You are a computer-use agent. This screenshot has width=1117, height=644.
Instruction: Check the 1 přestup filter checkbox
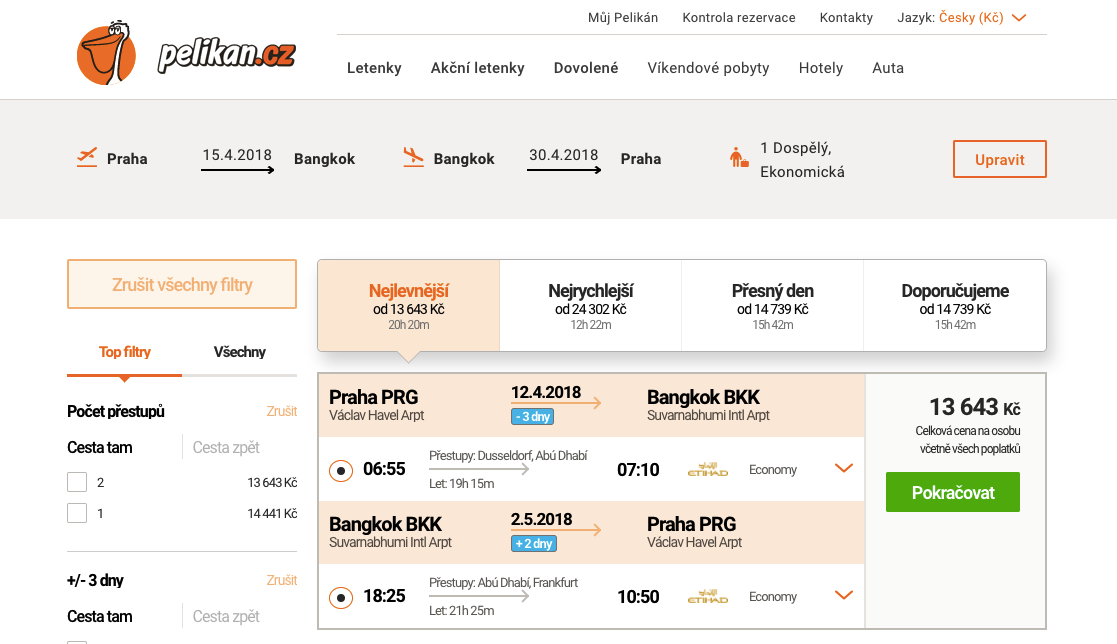[x=77, y=513]
